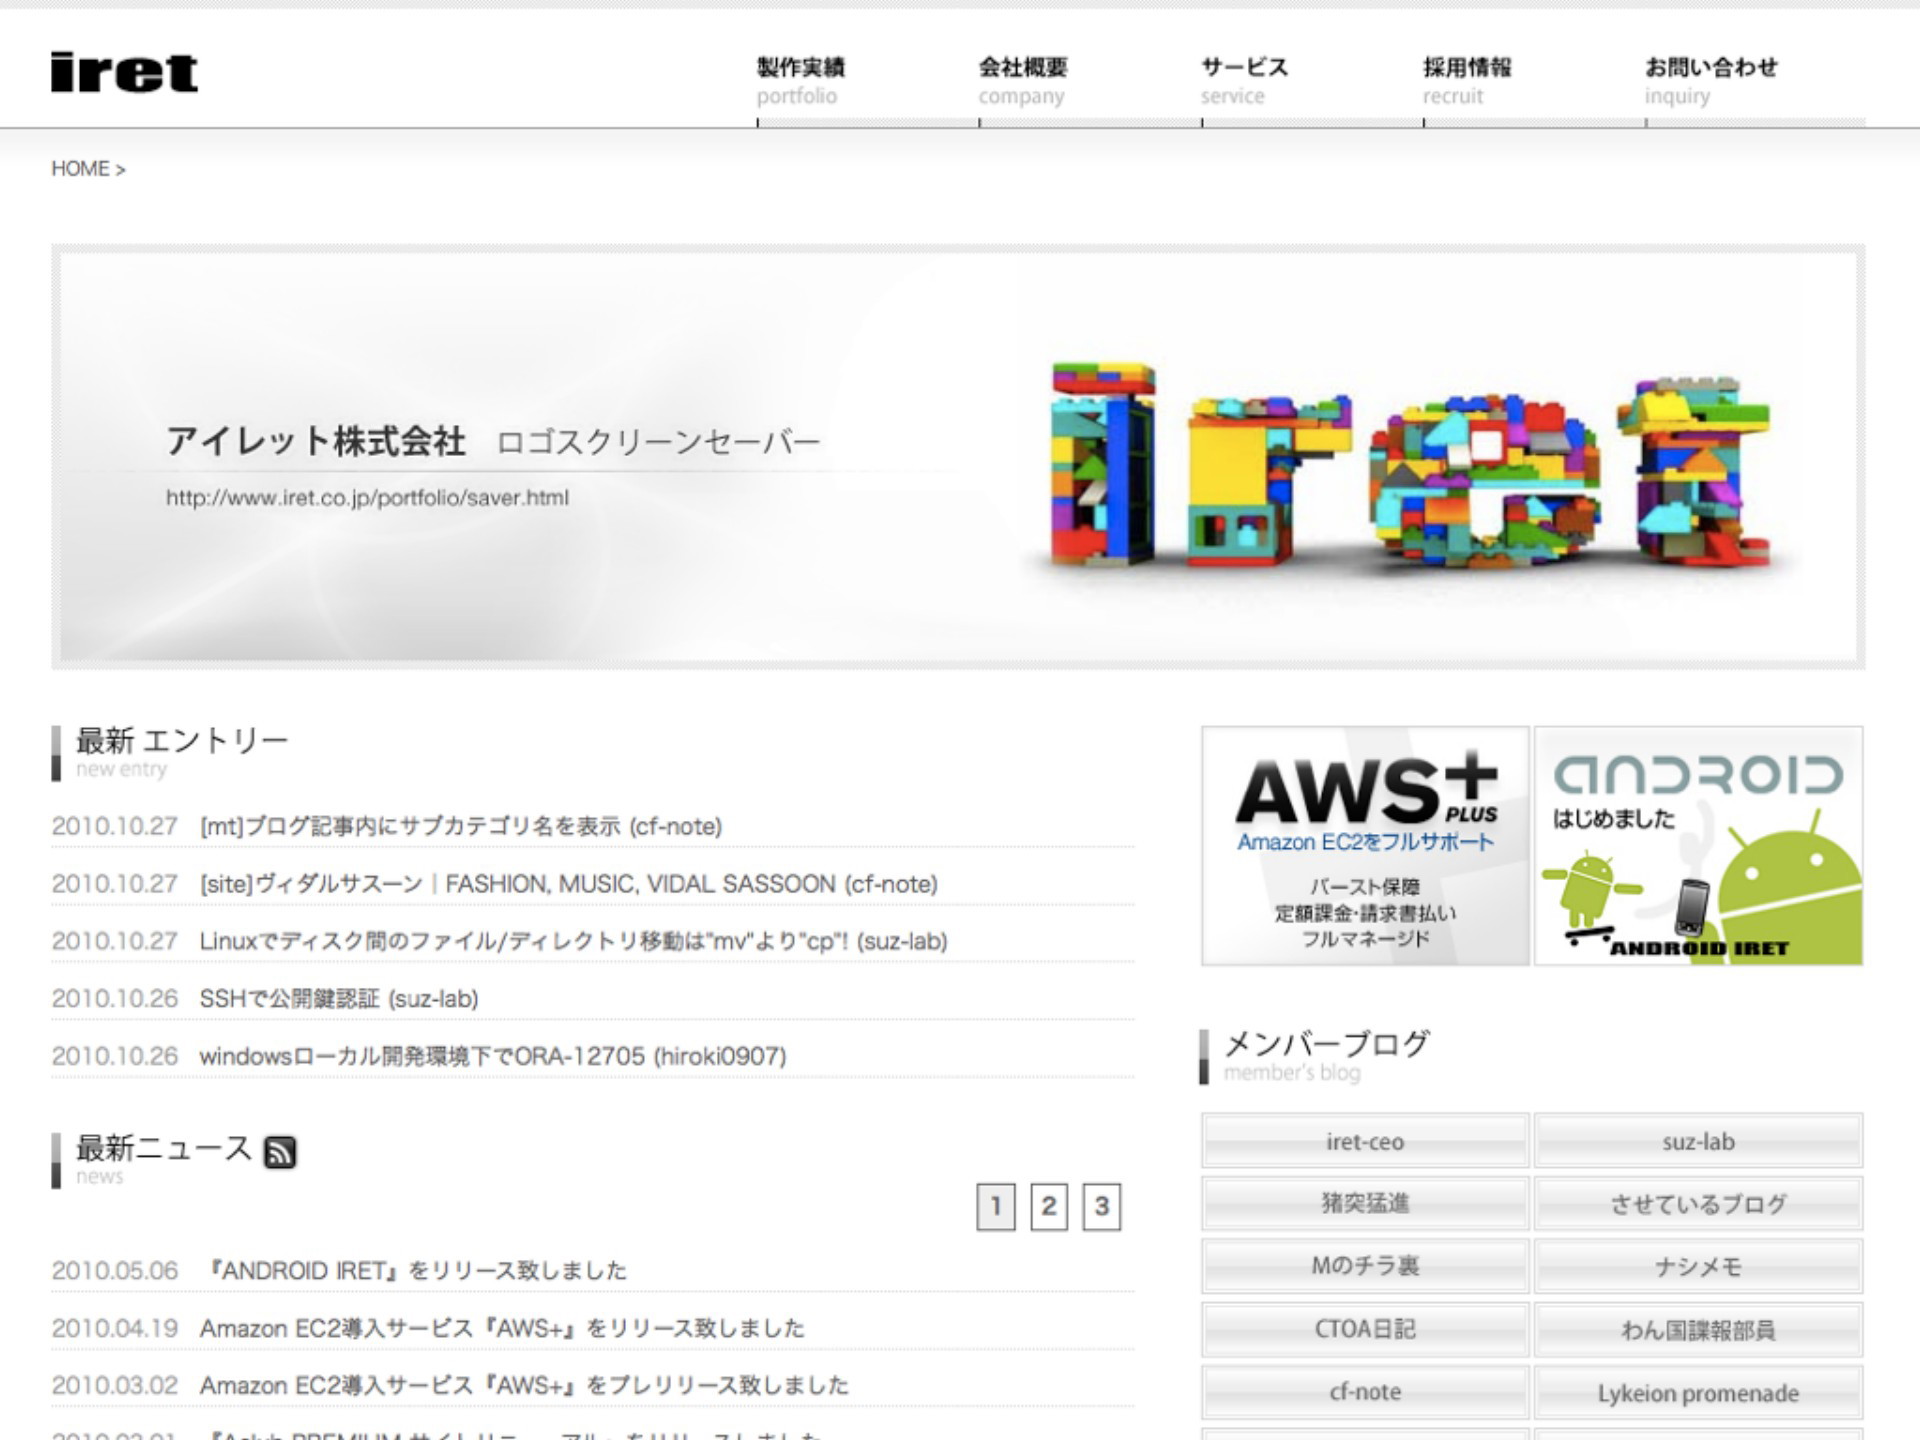Open the Lykeion promenade member blog
This screenshot has height=1440, width=1920.
(1698, 1392)
